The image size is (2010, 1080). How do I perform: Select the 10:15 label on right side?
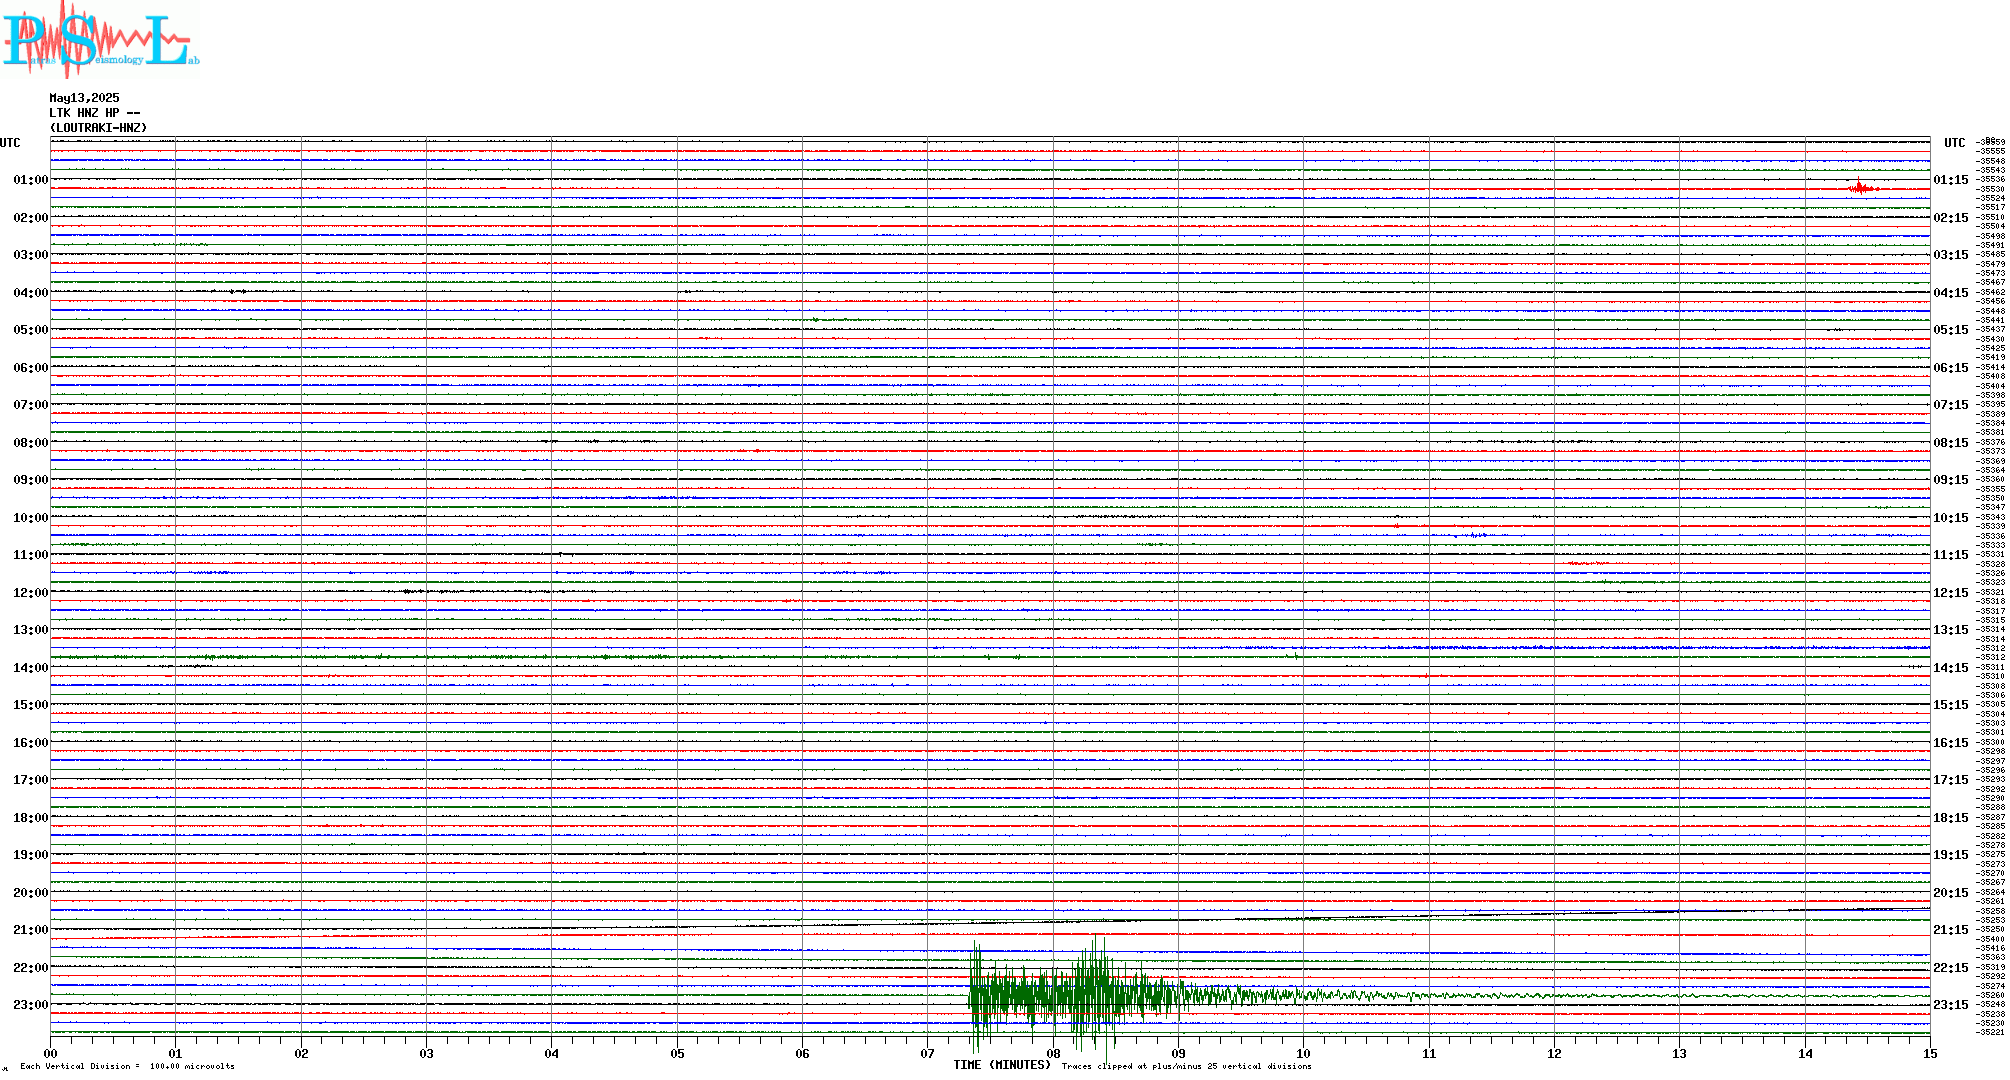(1950, 518)
